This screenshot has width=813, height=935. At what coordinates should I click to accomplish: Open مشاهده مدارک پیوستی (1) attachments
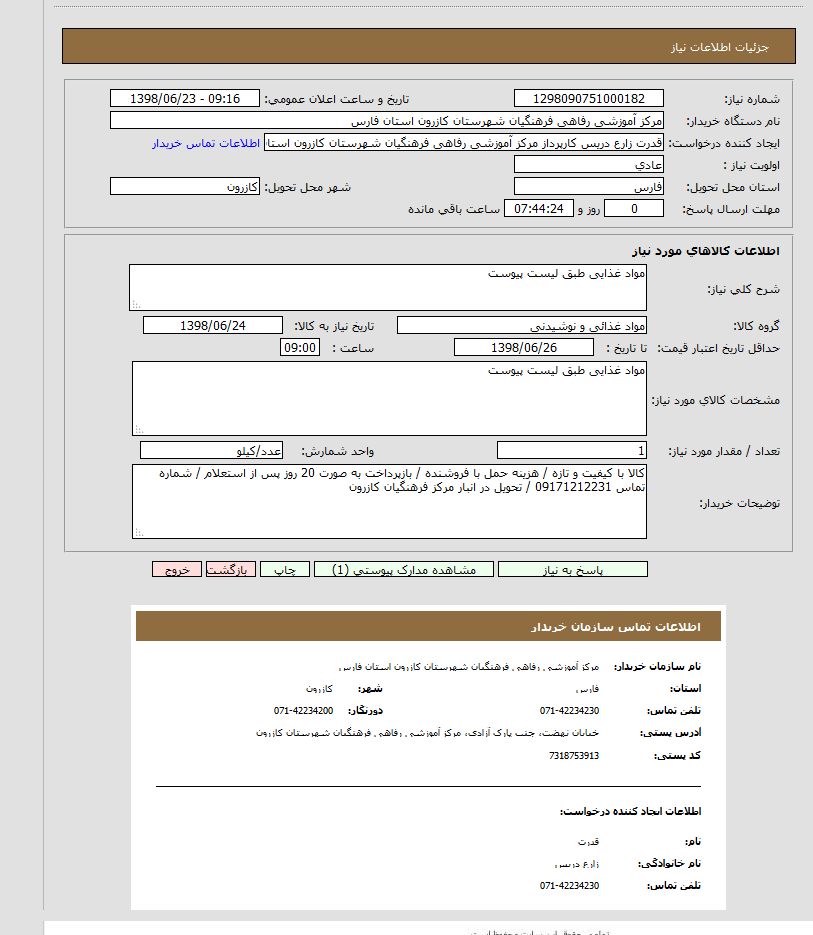click(403, 569)
